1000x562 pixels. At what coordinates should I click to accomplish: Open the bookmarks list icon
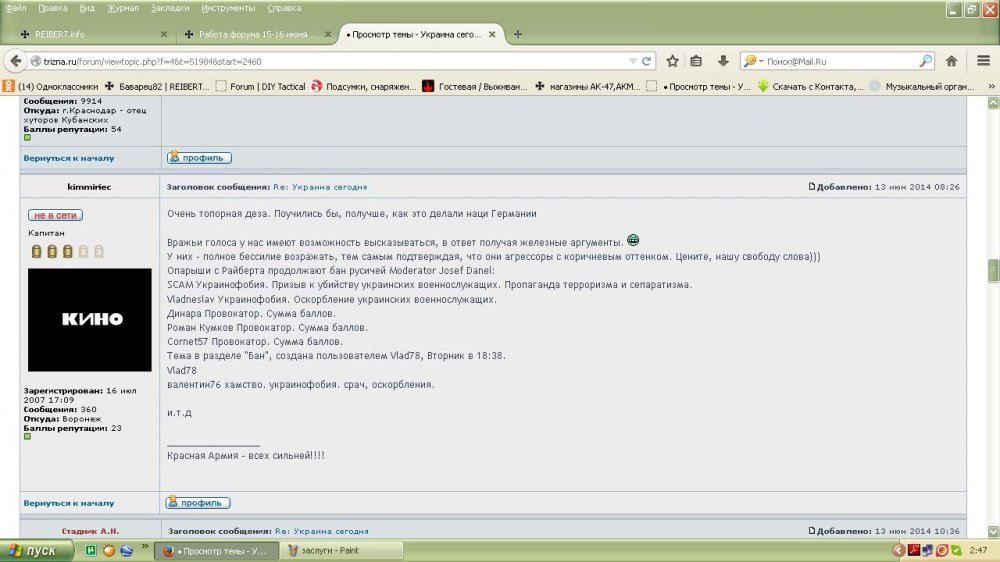(697, 60)
